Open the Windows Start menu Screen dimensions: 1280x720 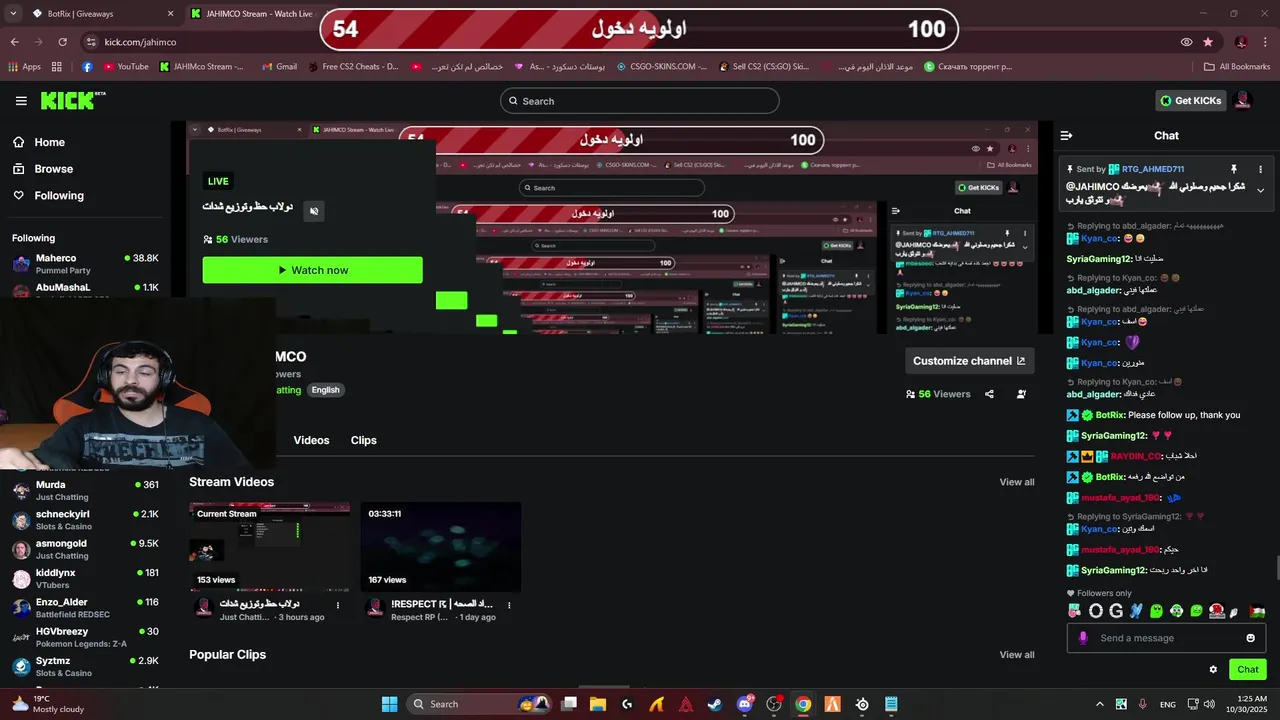coord(390,704)
